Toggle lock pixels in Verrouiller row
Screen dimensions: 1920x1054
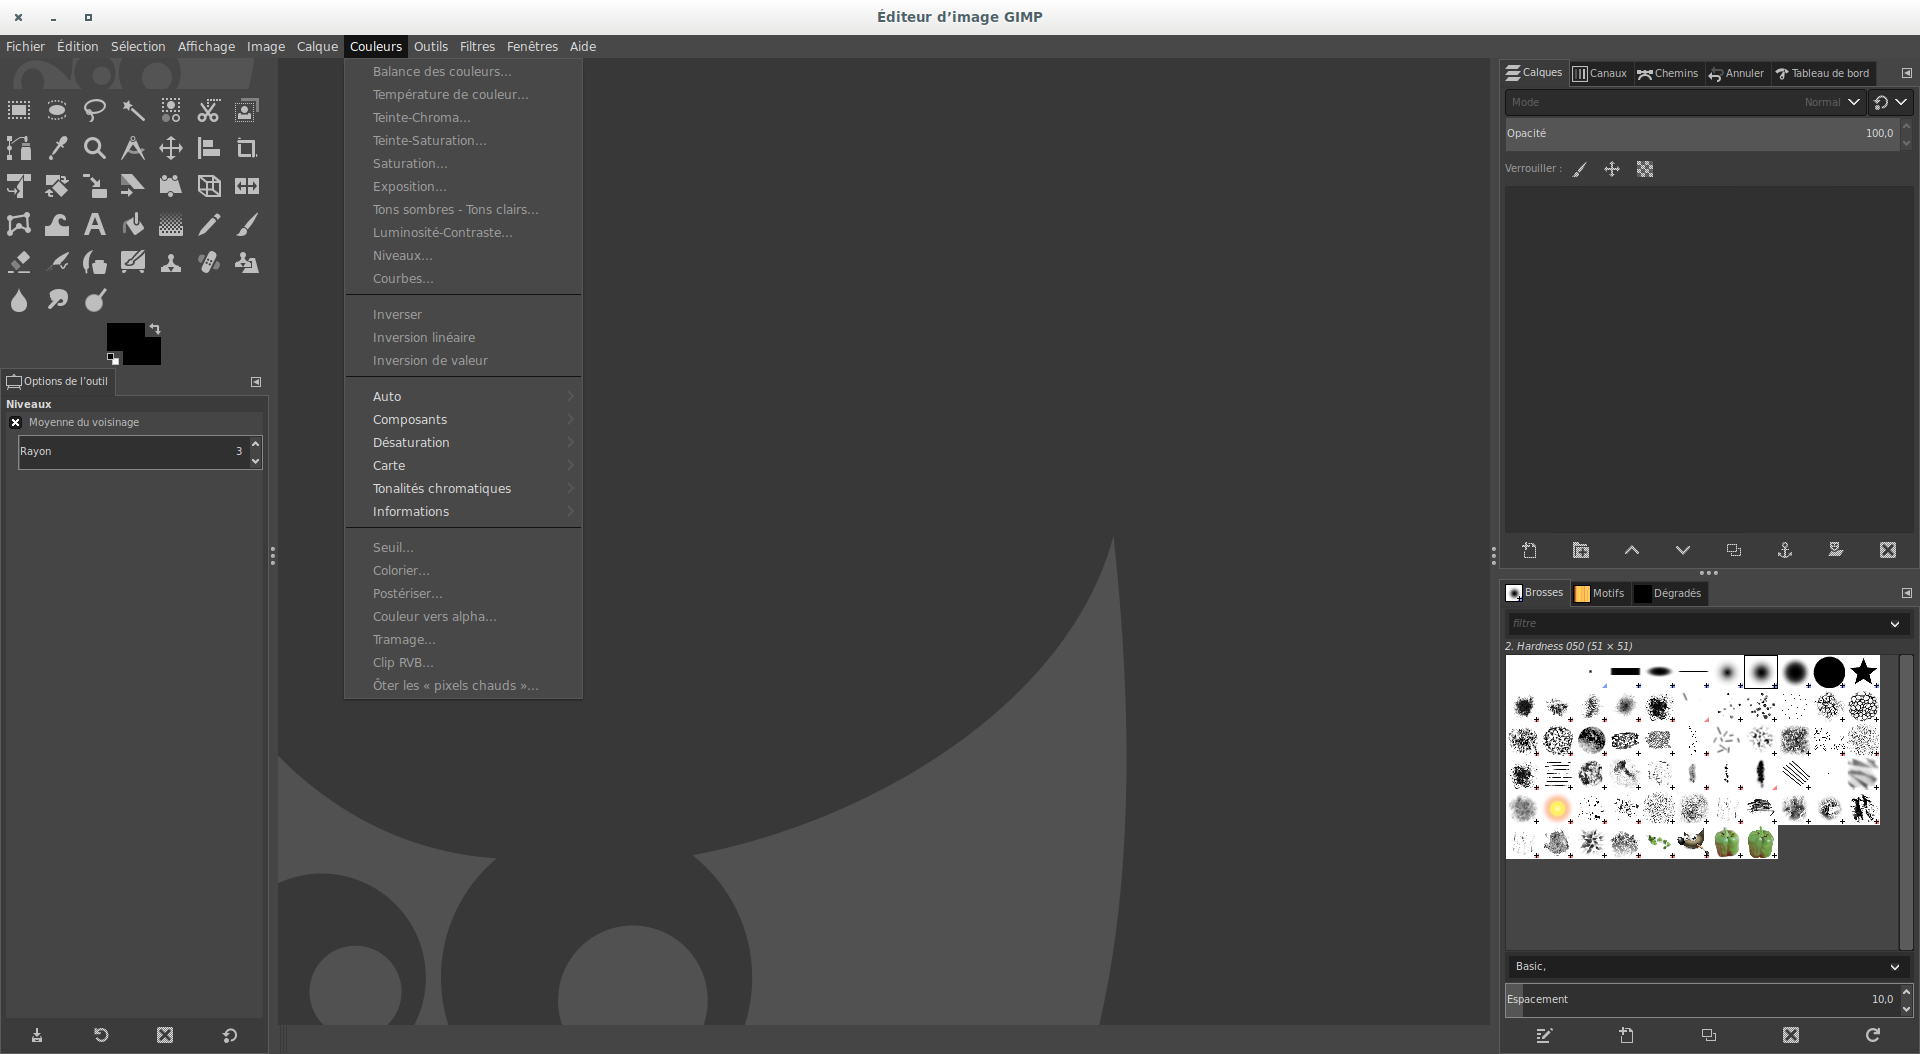point(1580,169)
